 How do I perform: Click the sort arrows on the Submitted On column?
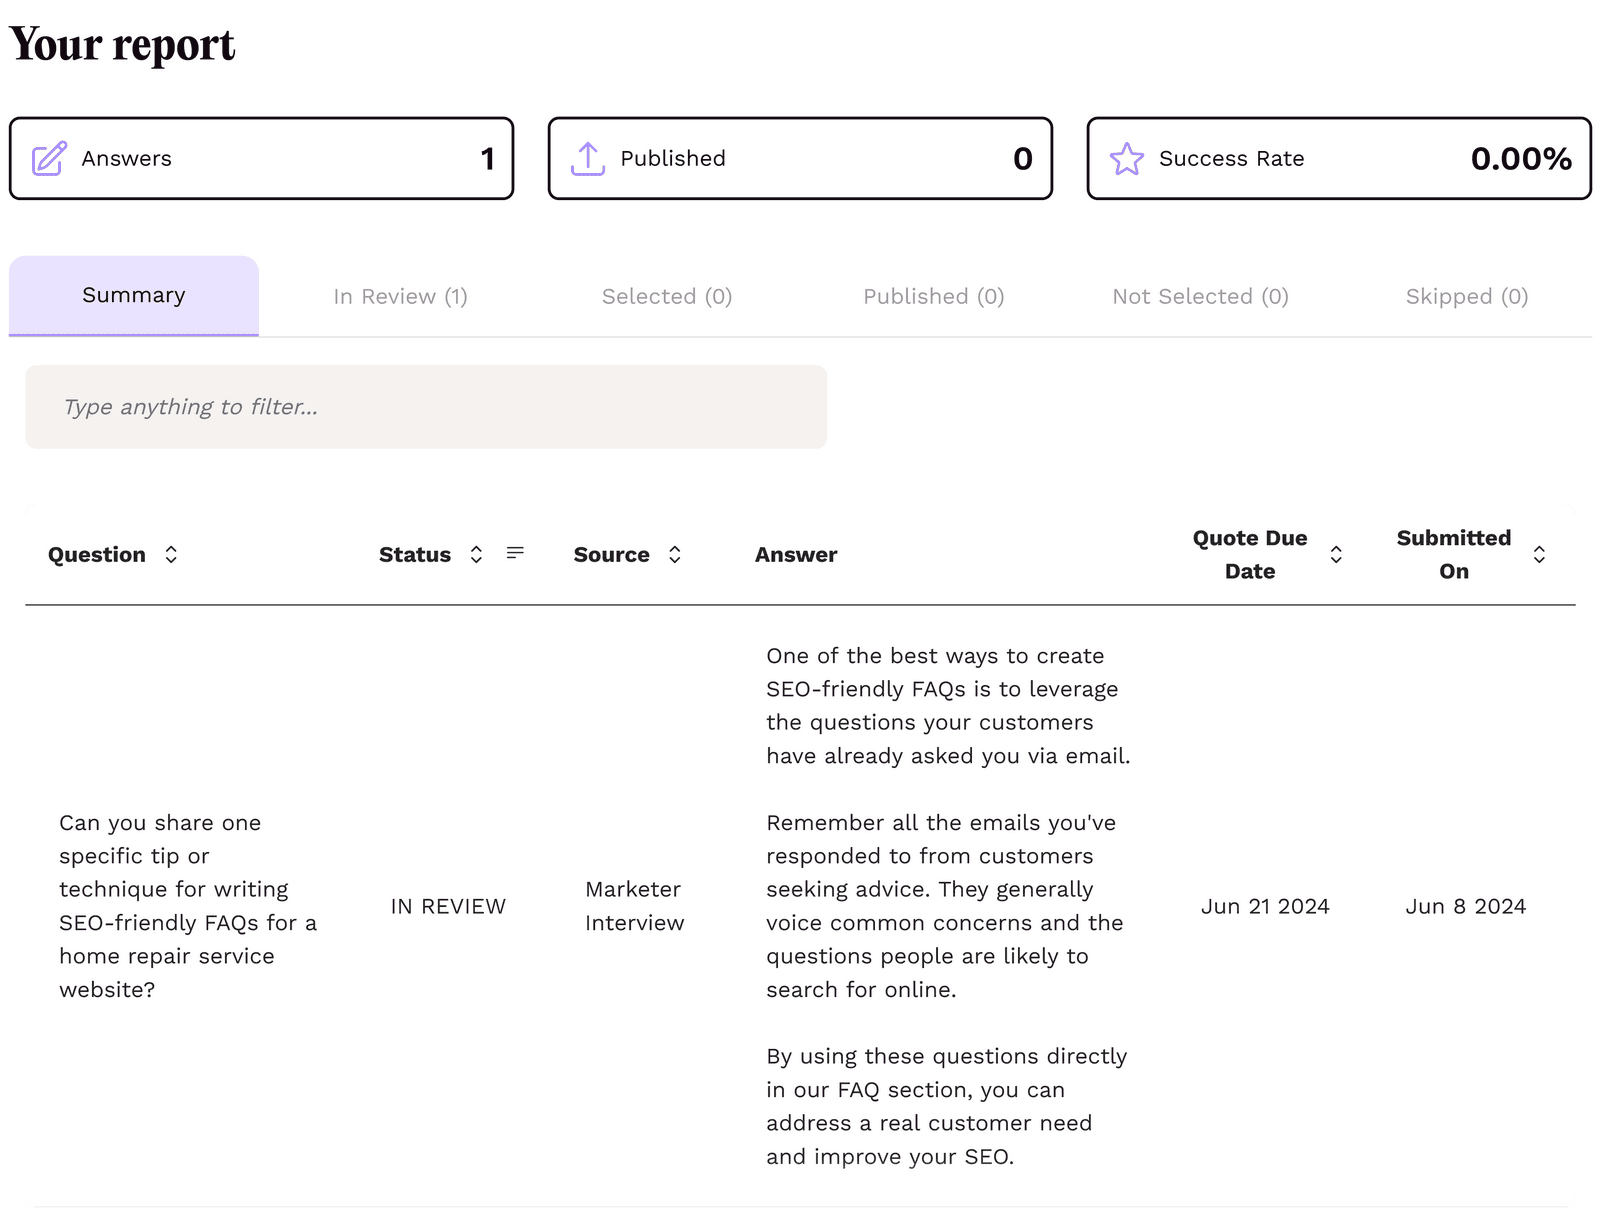coord(1539,554)
